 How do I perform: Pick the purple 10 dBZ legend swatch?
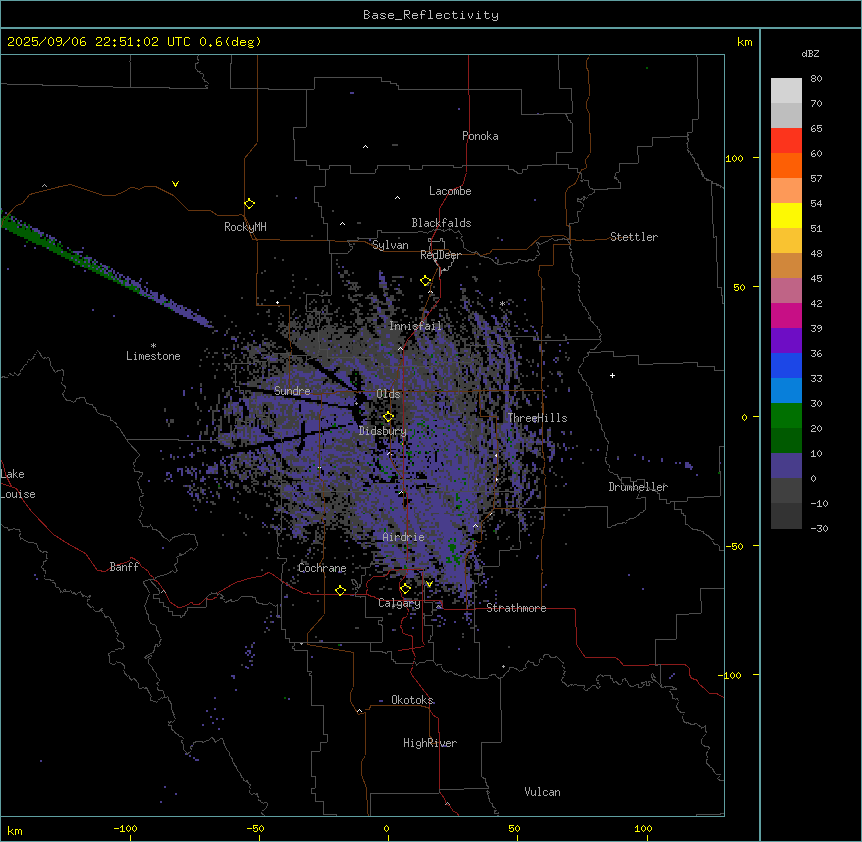tap(786, 466)
